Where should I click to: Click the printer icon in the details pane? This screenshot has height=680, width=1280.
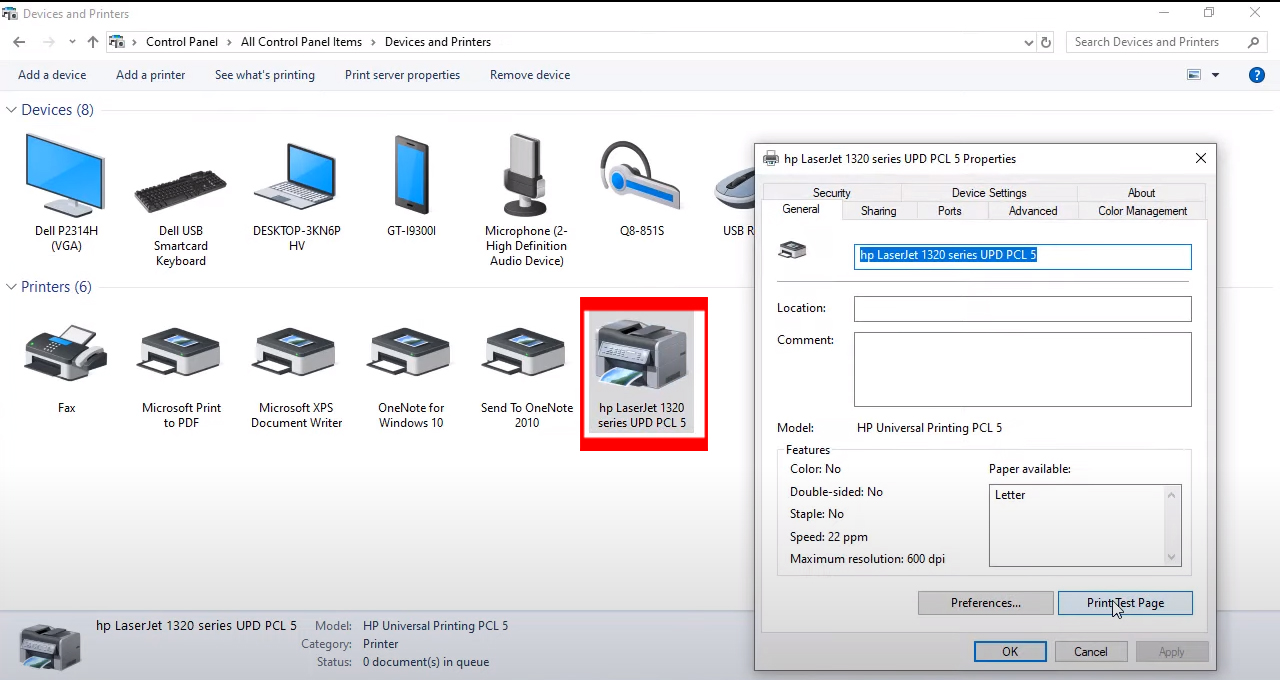[x=50, y=646]
